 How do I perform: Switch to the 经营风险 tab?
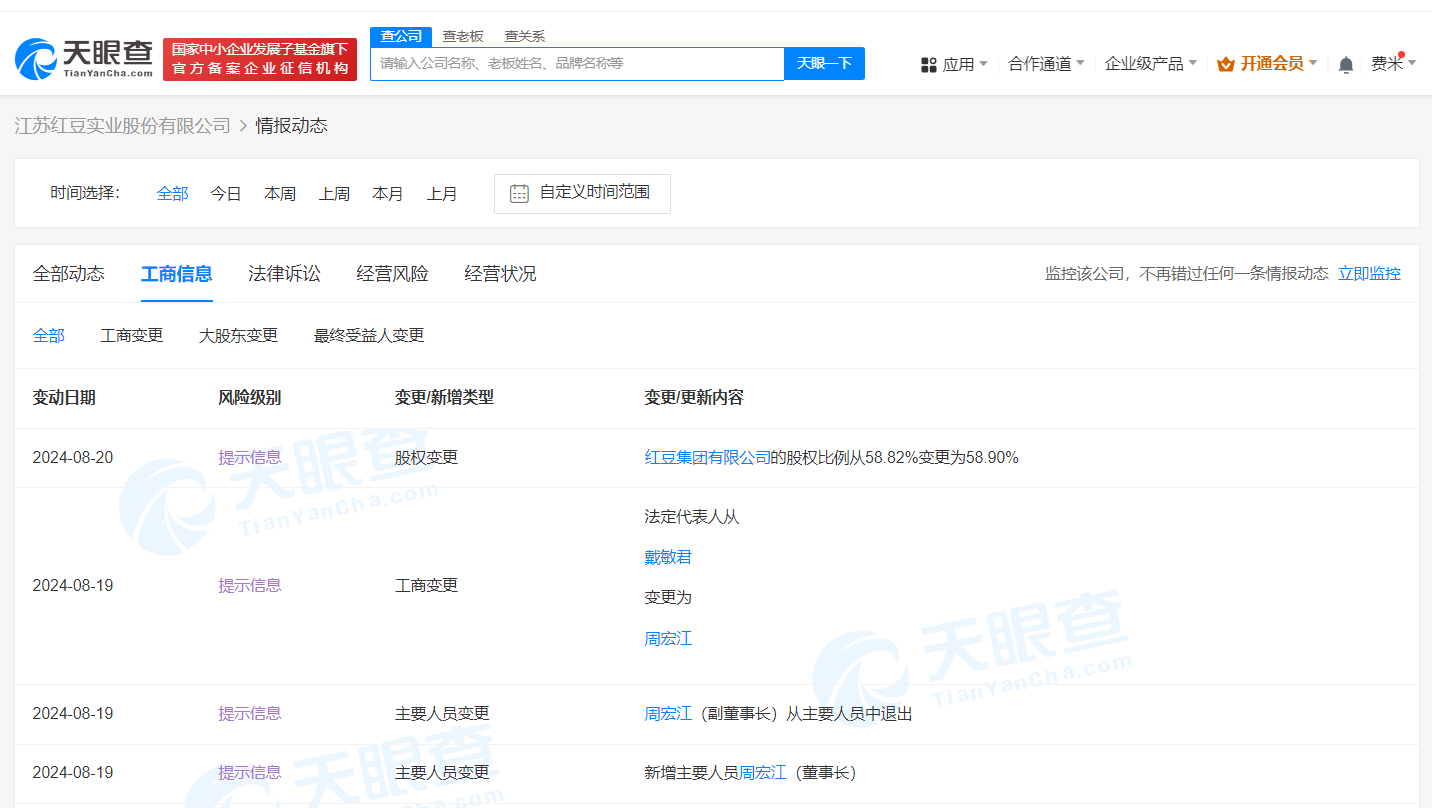tap(392, 273)
